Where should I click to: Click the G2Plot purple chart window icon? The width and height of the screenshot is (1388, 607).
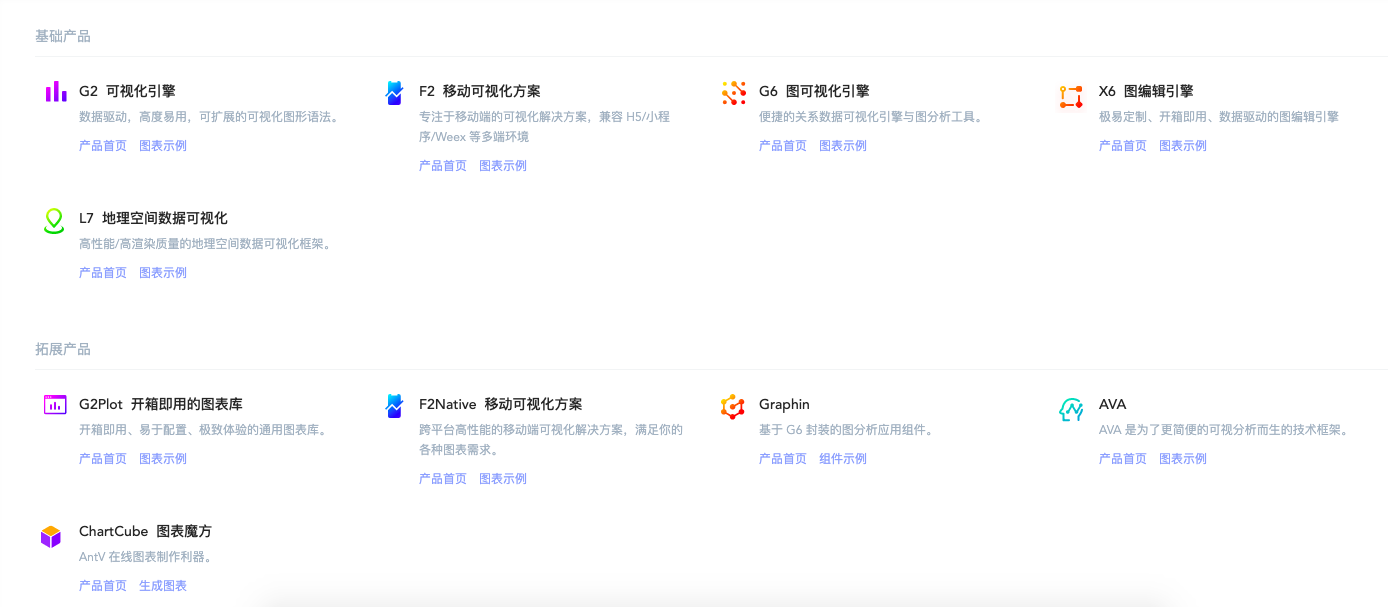coord(55,404)
